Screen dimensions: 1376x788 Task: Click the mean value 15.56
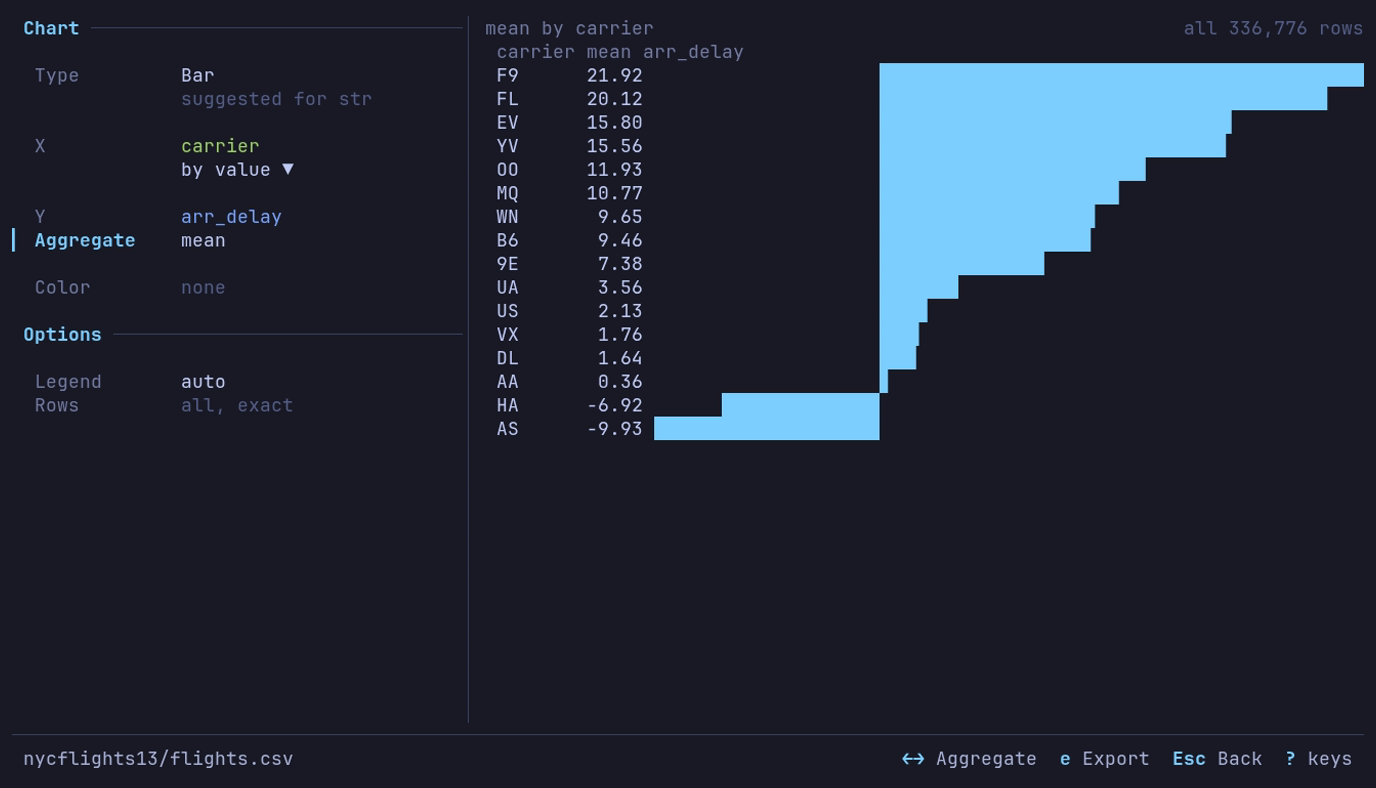(x=615, y=146)
